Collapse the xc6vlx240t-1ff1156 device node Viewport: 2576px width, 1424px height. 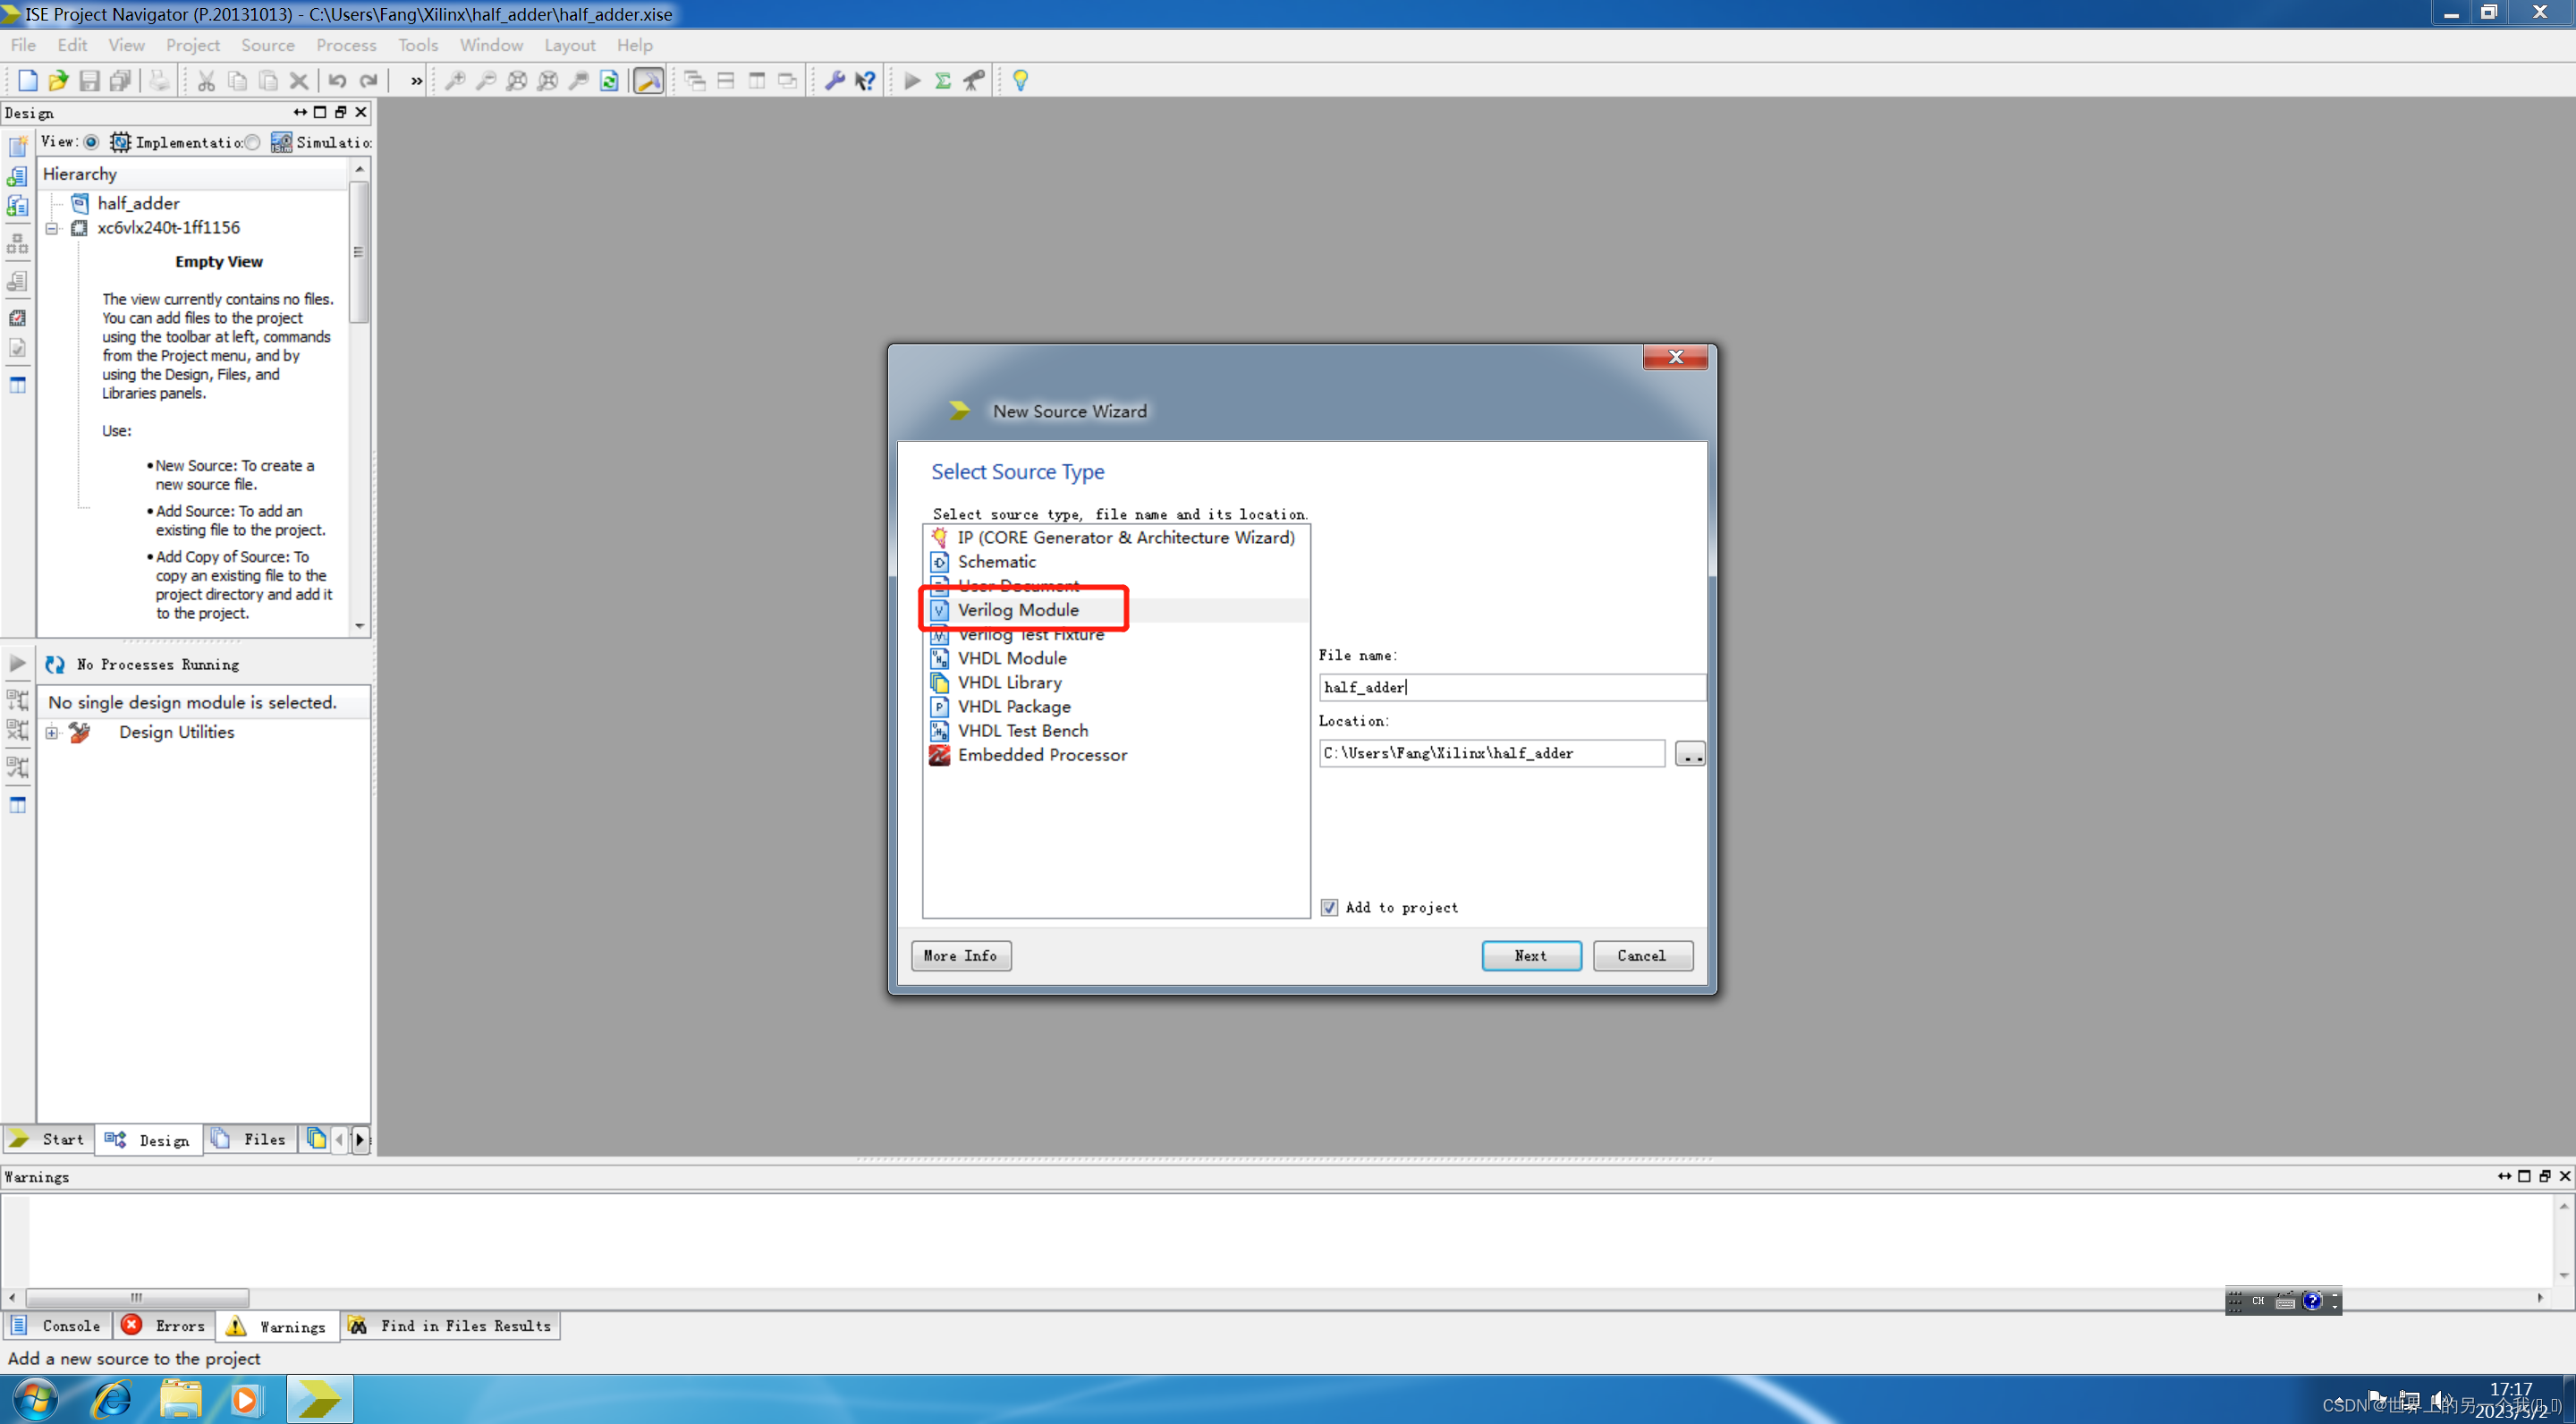tap(52, 228)
